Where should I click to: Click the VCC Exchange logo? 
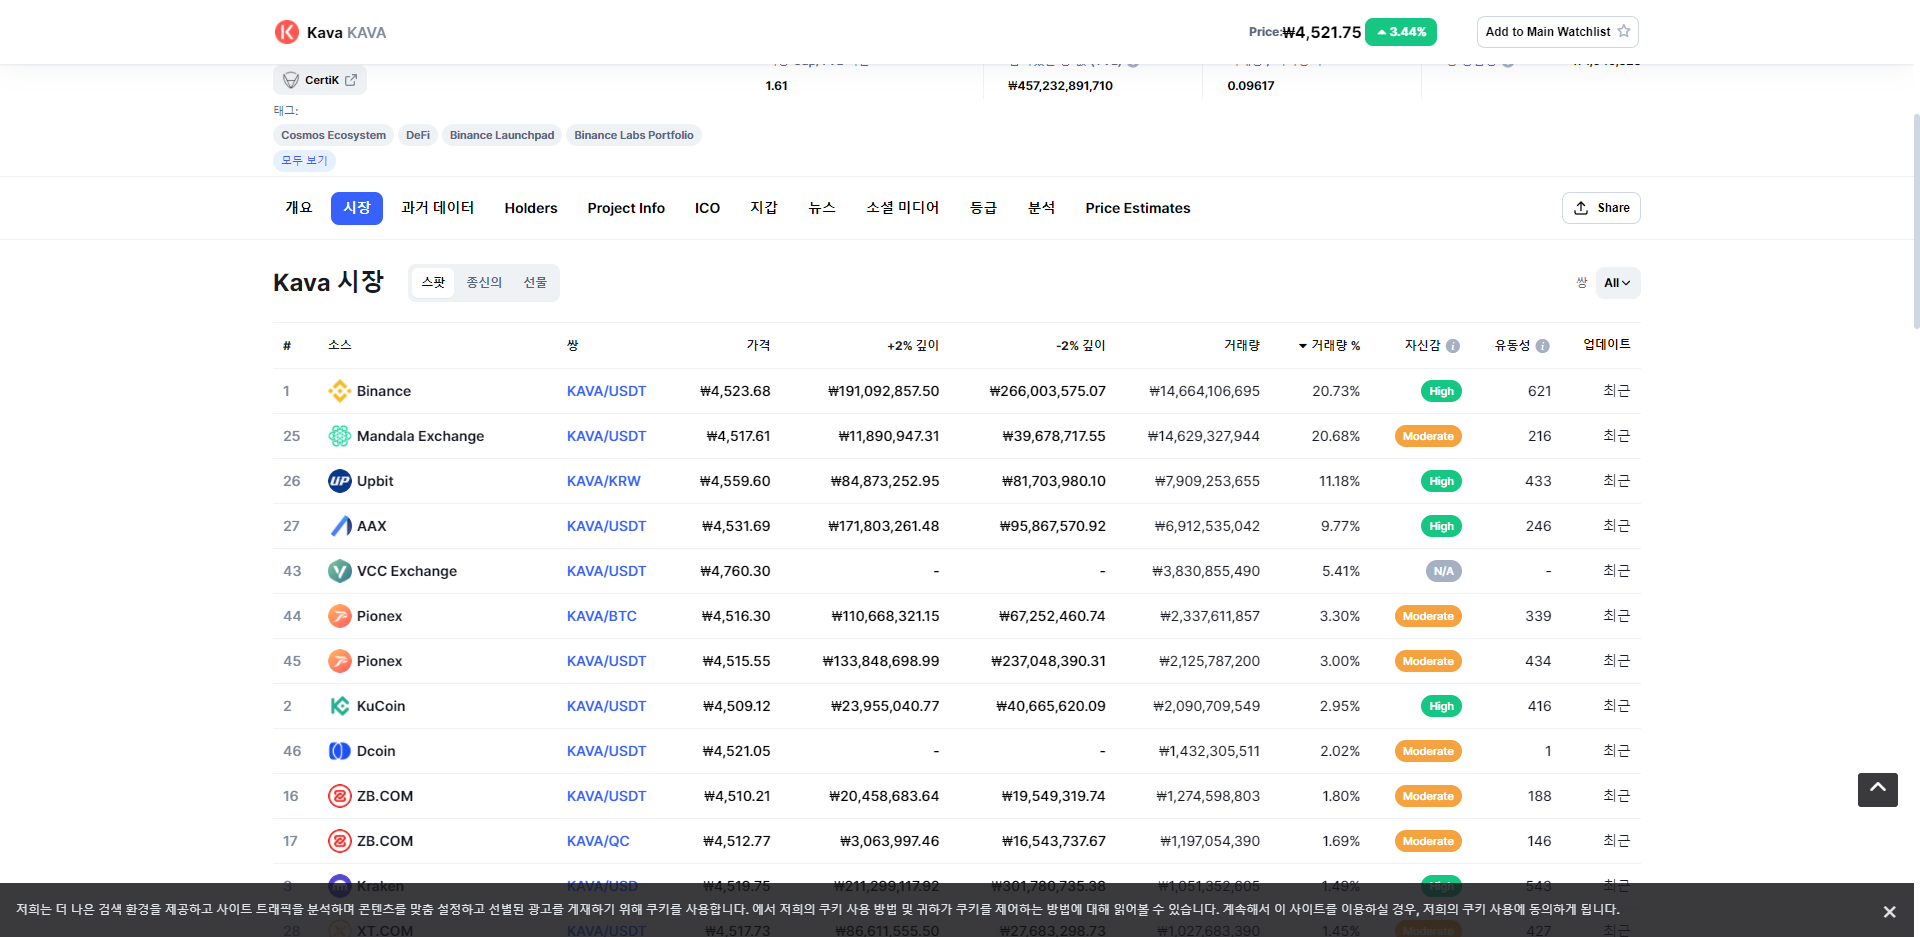click(x=340, y=571)
